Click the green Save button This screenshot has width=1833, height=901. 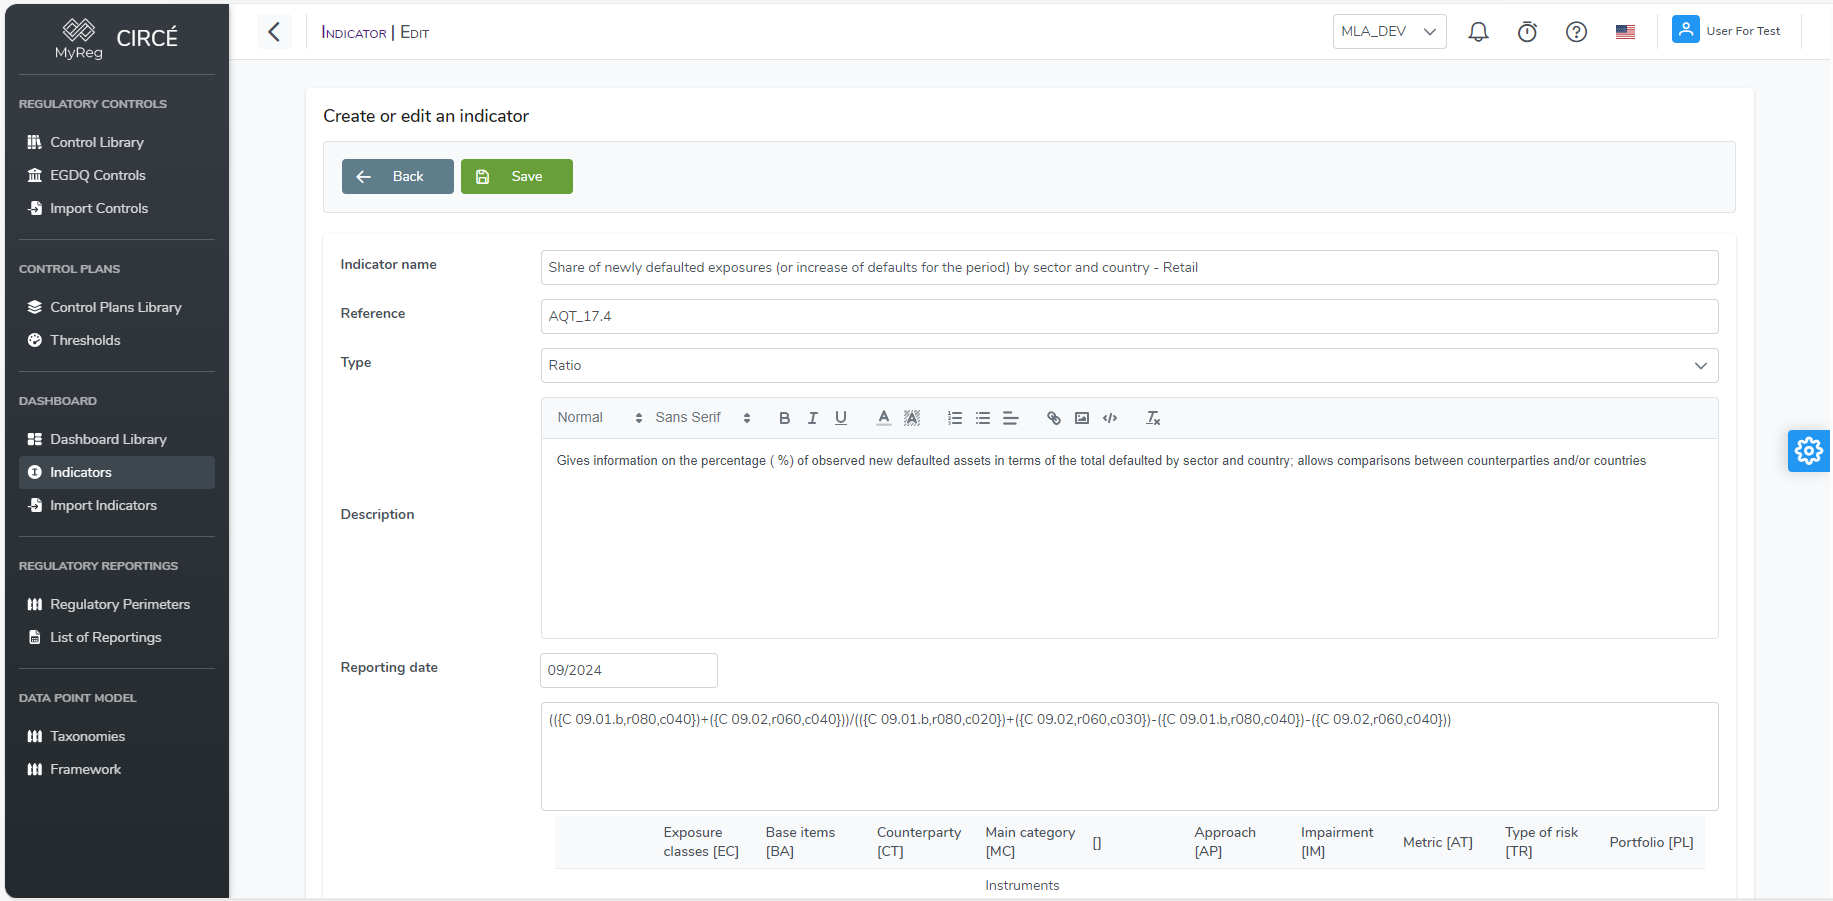click(x=516, y=176)
